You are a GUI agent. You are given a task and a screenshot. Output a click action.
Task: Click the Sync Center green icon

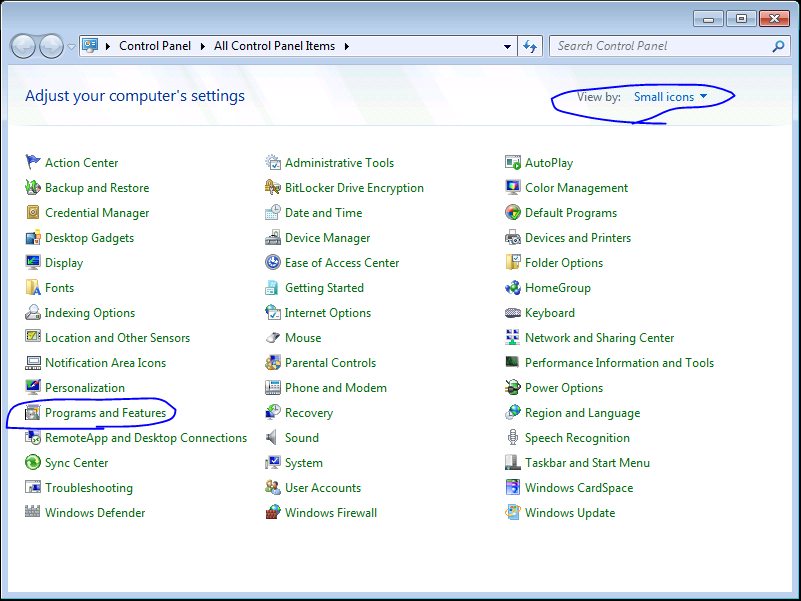[x=33, y=463]
